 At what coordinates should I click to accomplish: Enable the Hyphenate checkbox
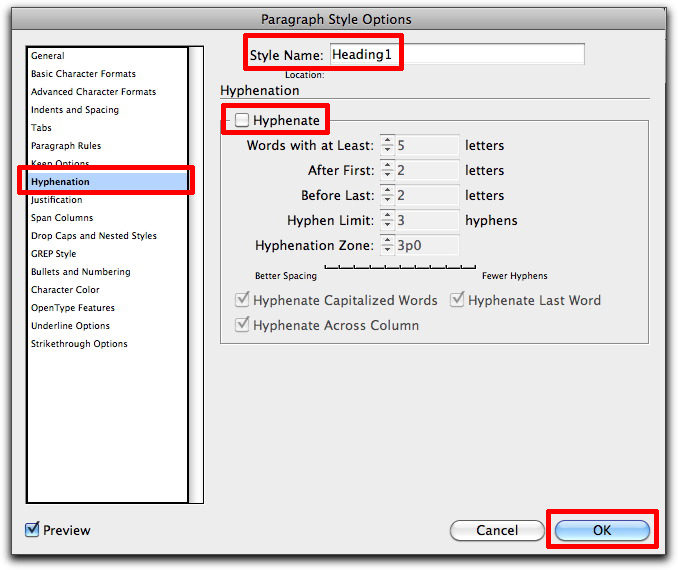coord(242,120)
